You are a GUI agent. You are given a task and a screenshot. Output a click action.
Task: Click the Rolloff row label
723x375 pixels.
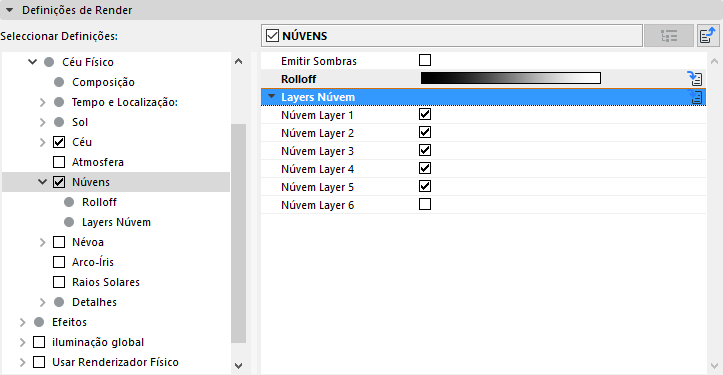point(298,79)
